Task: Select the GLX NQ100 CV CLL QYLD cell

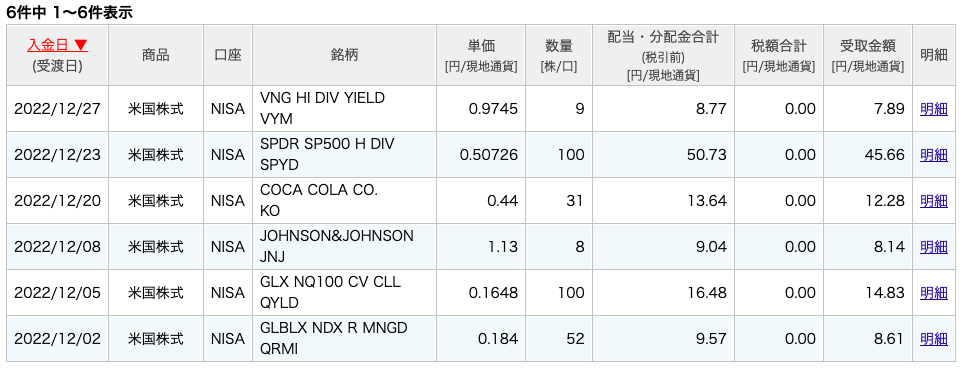Action: 344,293
